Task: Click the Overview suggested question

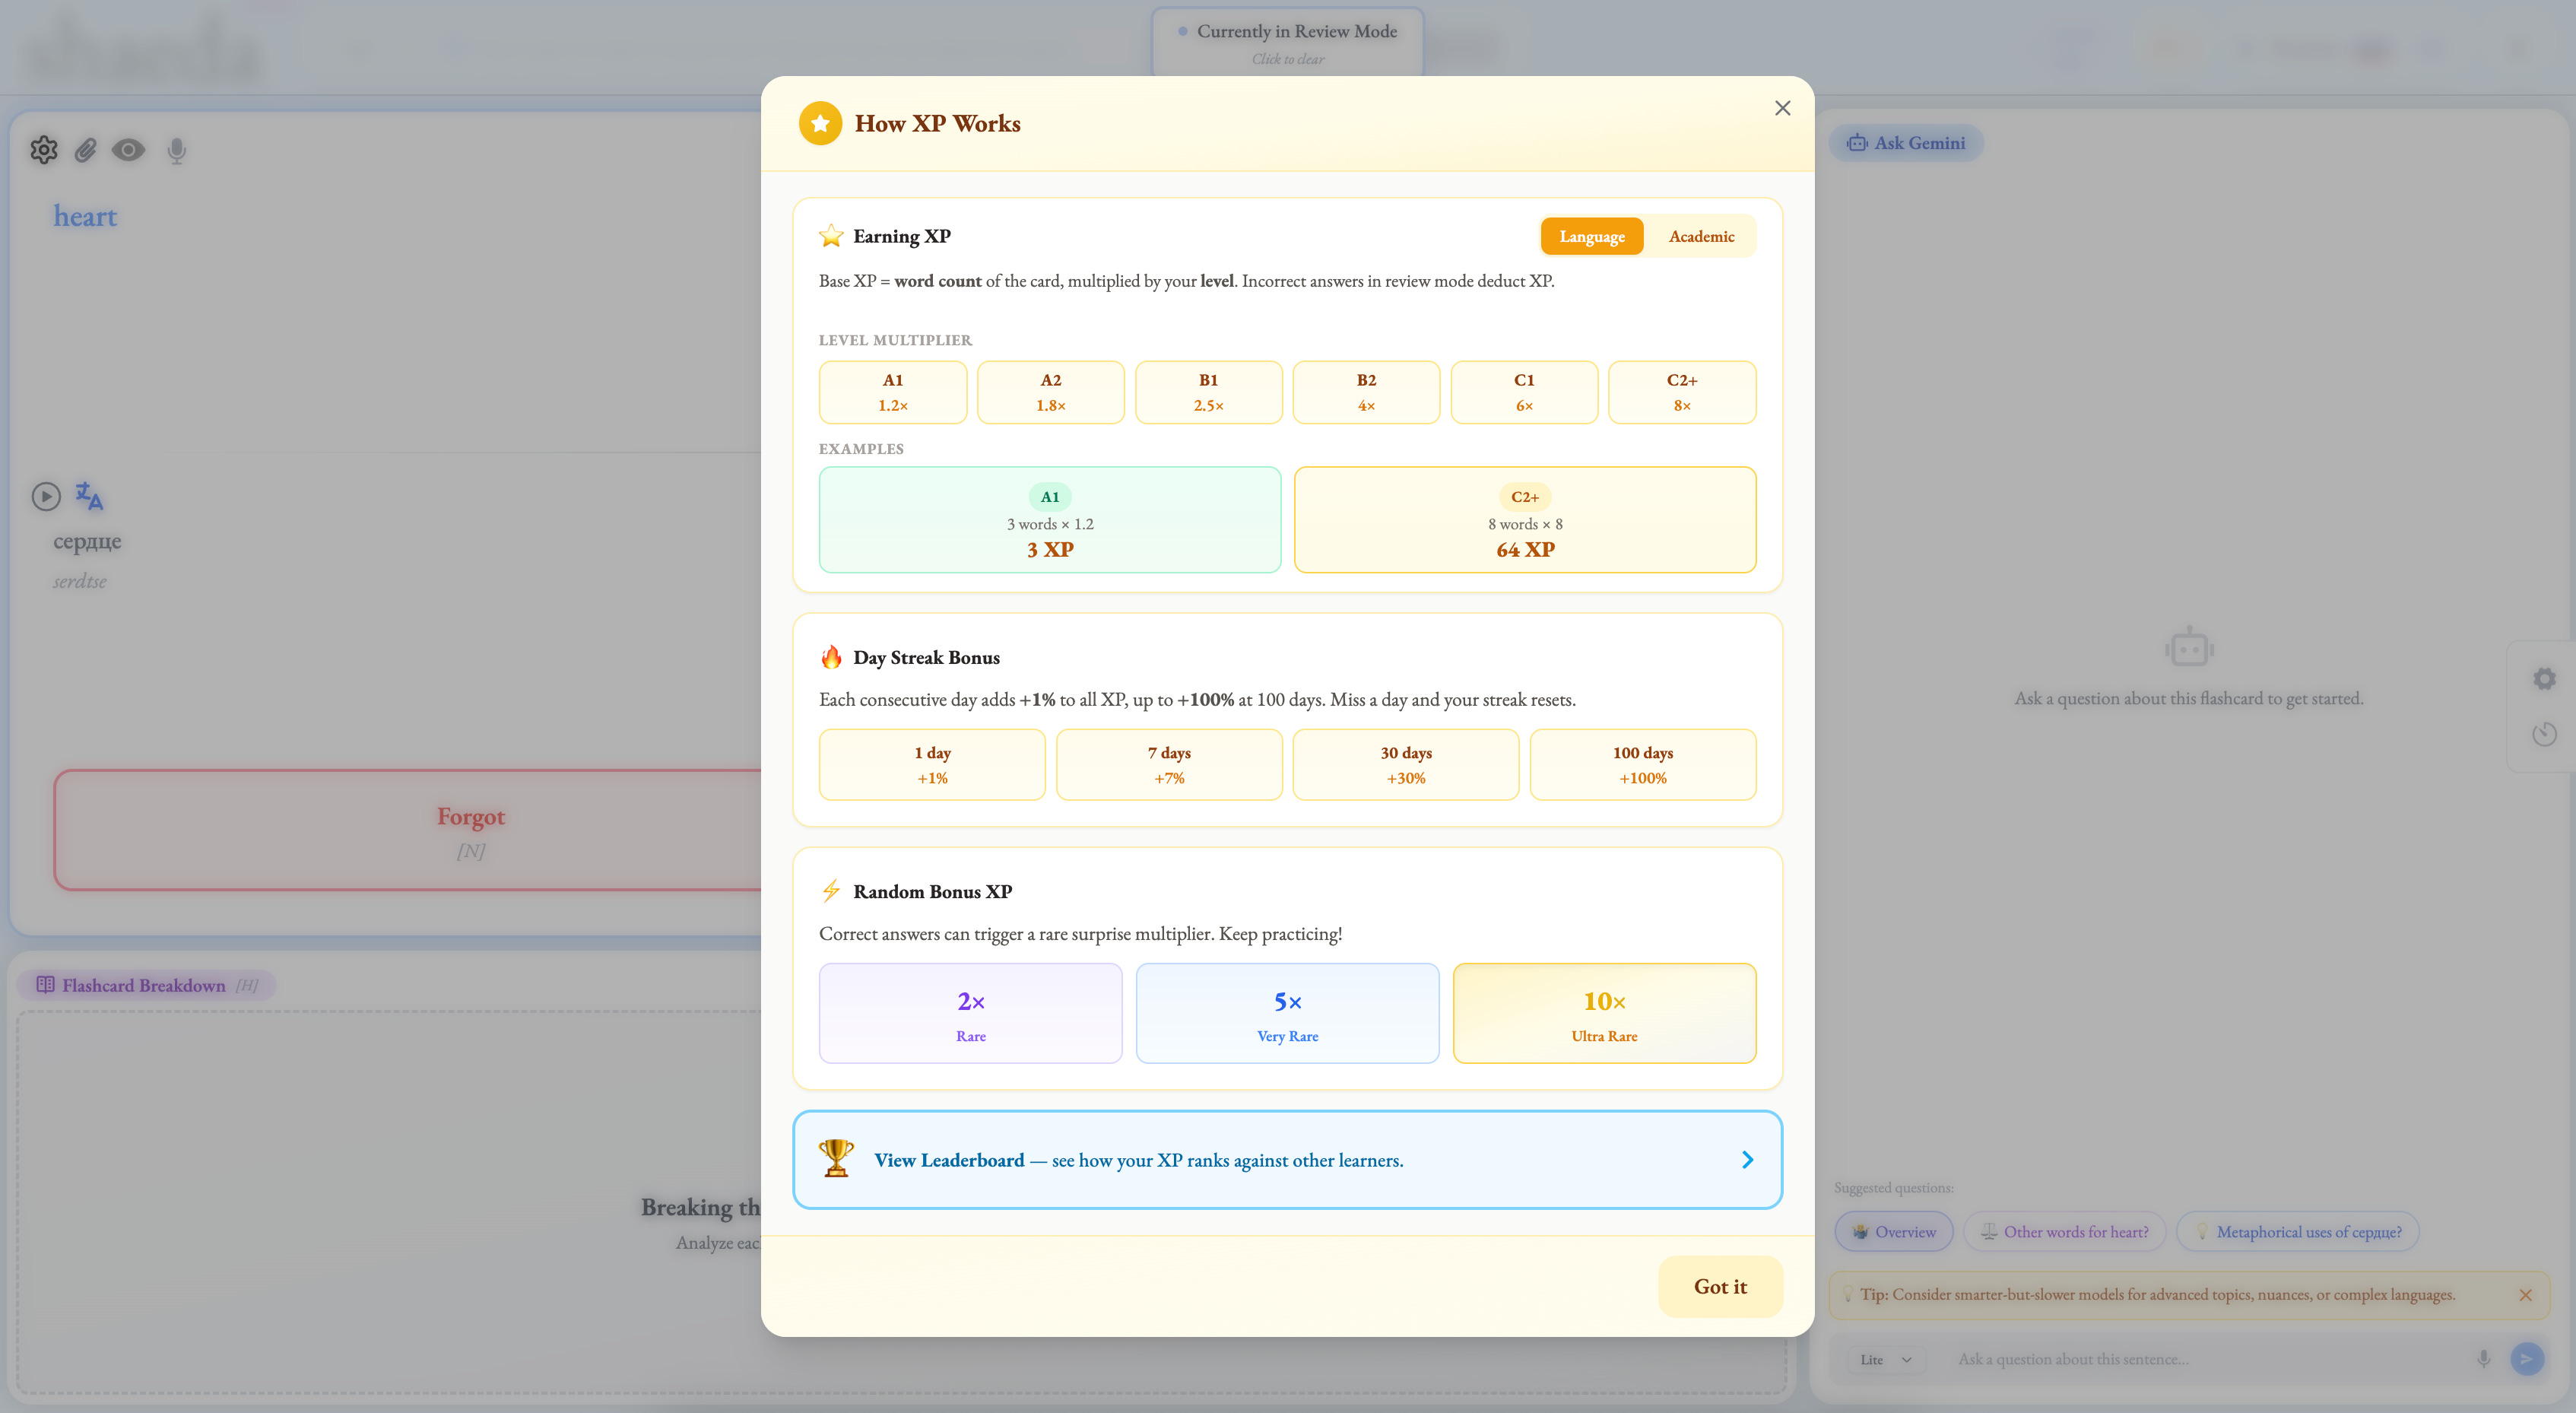Action: click(1894, 1232)
